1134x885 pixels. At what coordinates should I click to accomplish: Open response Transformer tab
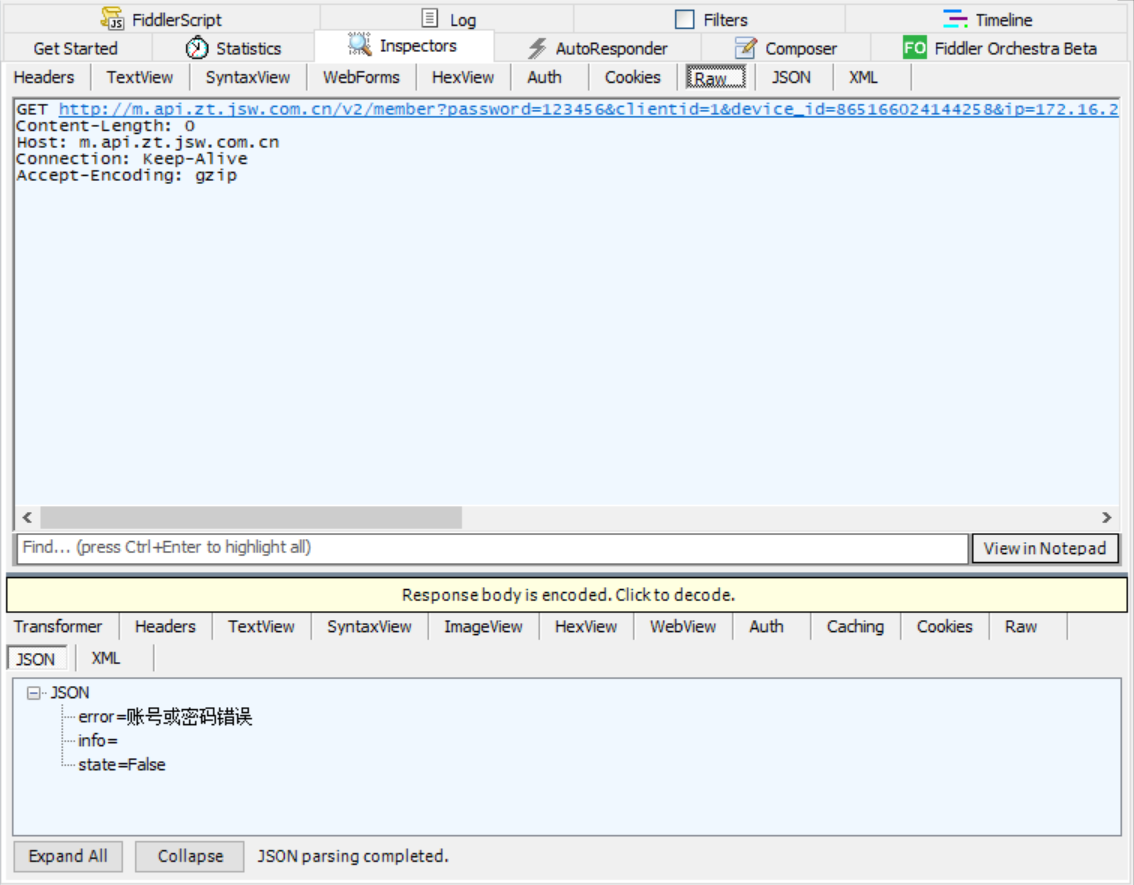click(58, 627)
